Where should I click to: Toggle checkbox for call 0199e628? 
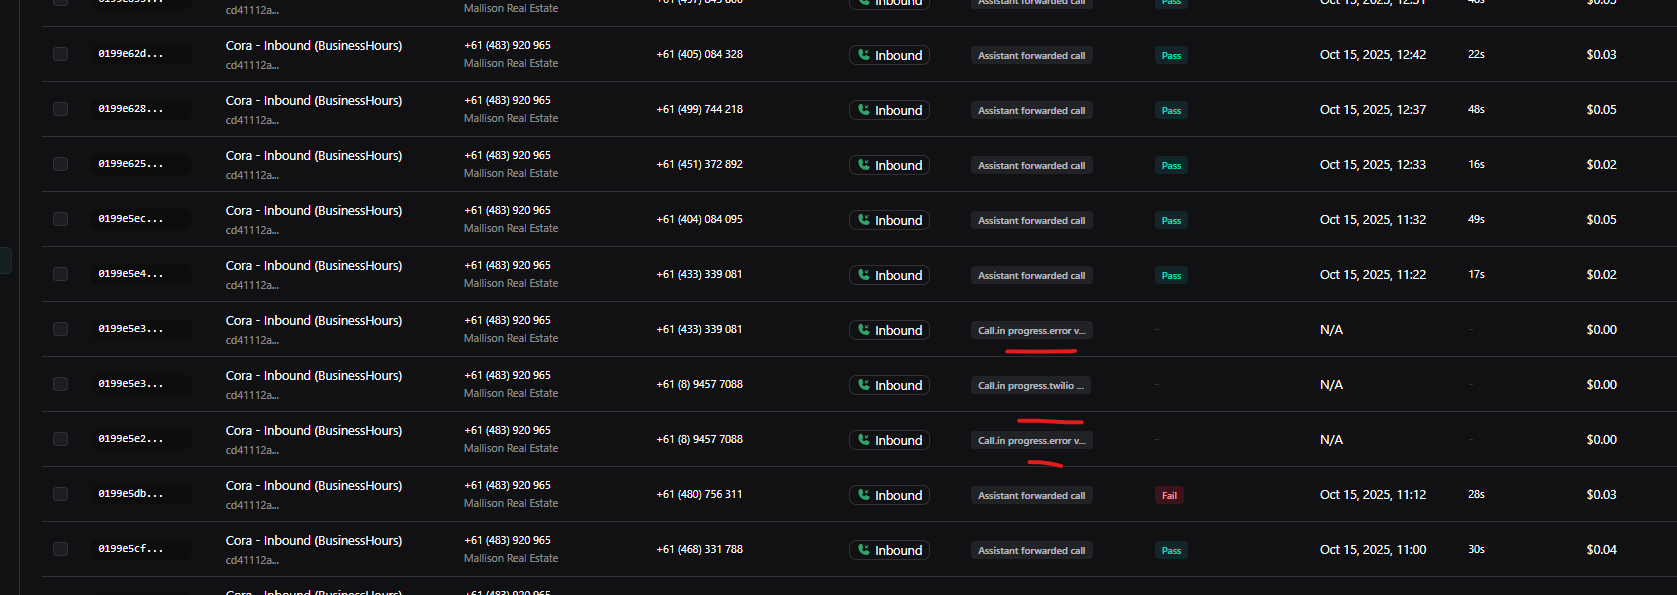point(61,109)
